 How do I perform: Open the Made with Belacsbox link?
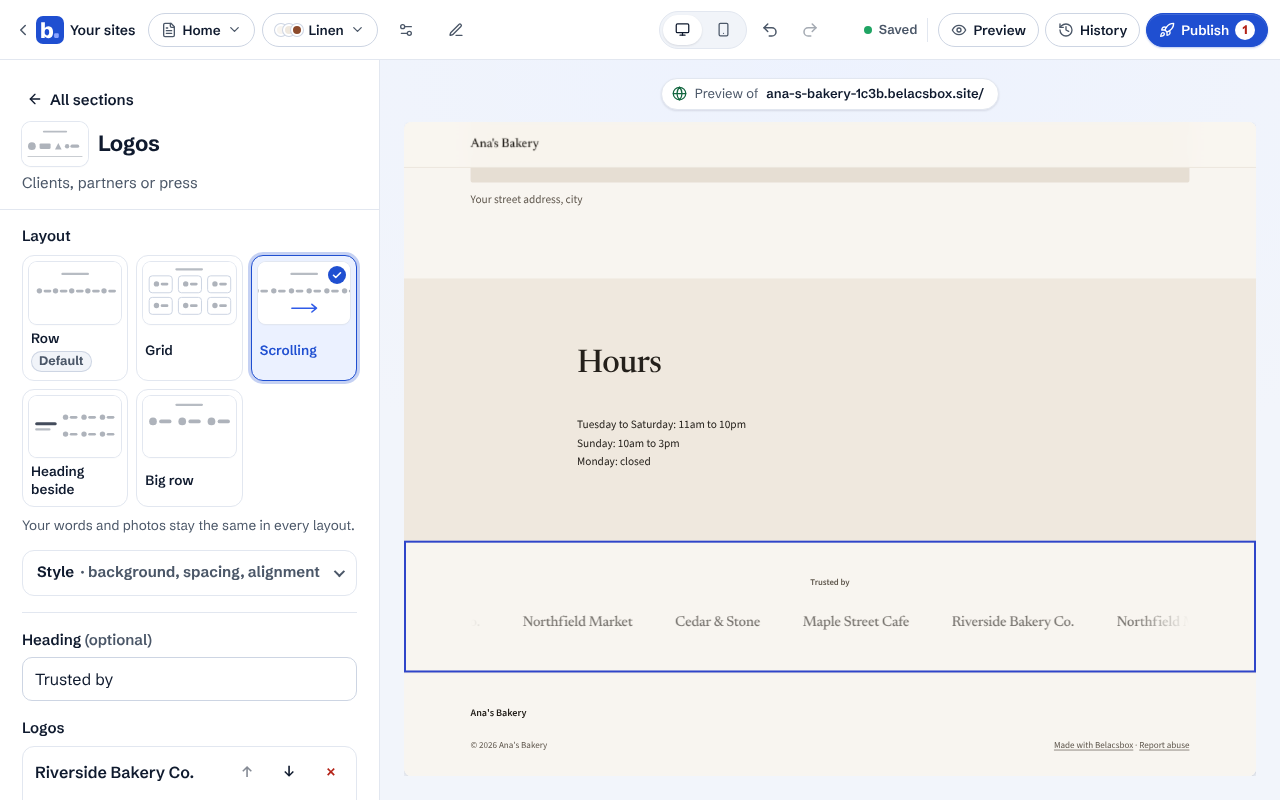(1093, 745)
